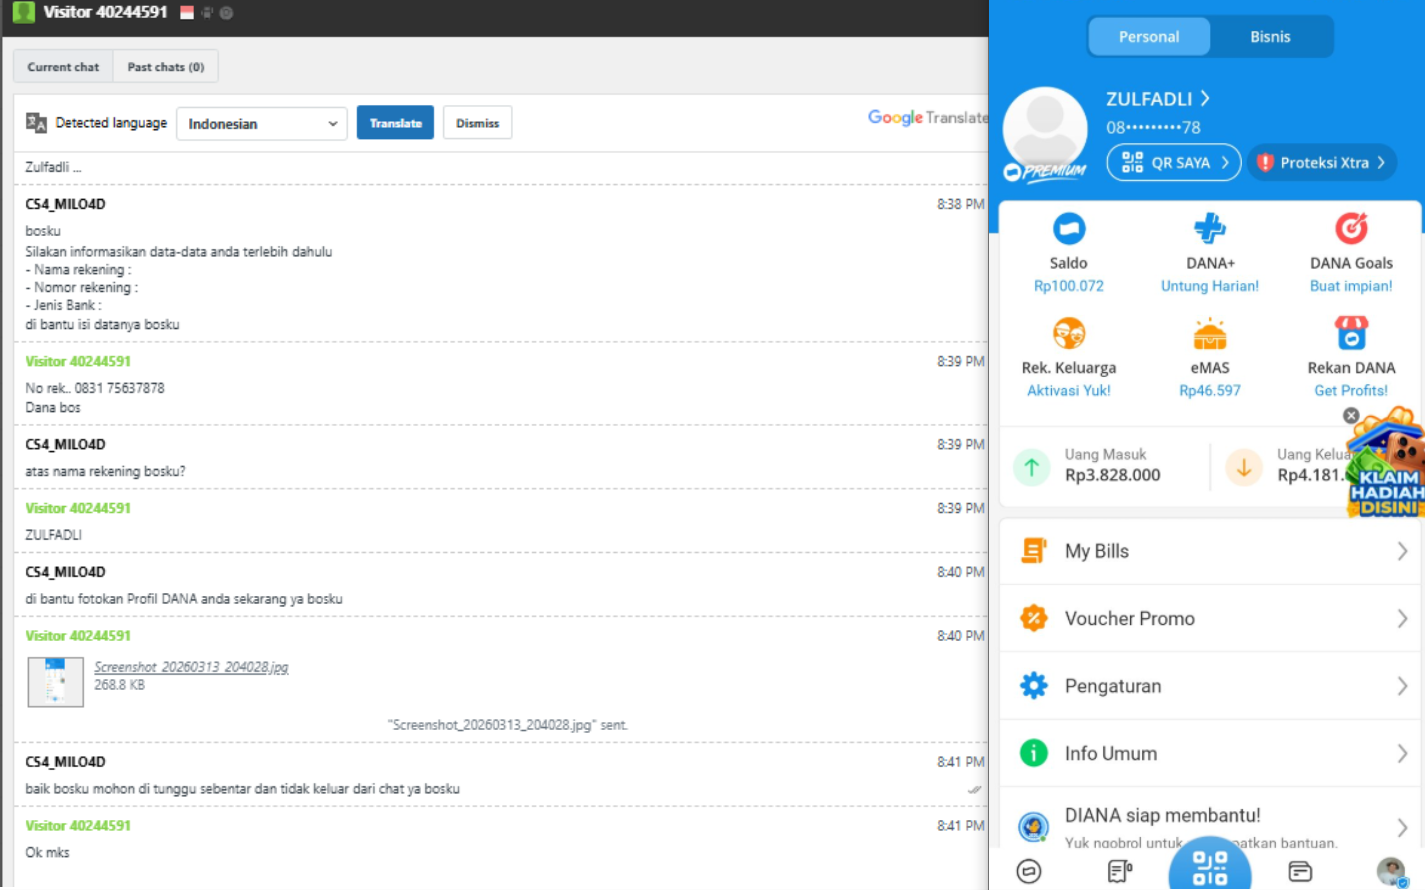Click the Visitor 40244591 title in header
This screenshot has width=1425, height=890.
point(105,12)
